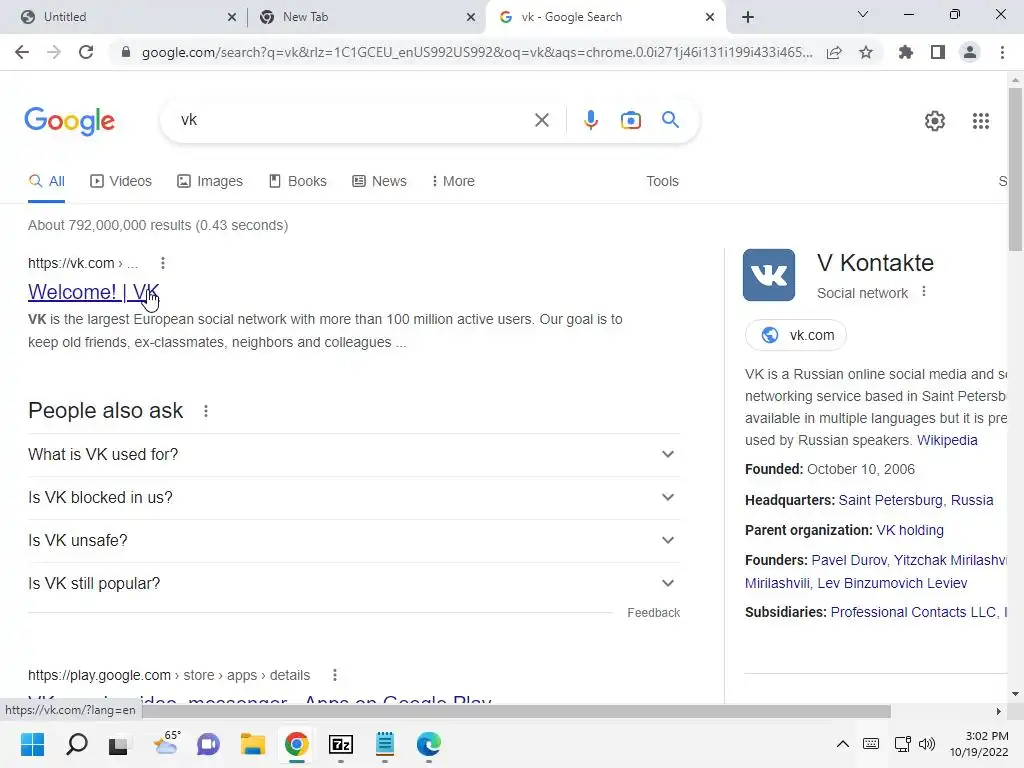Share this page via share icon
The width and height of the screenshot is (1024, 768).
click(834, 52)
